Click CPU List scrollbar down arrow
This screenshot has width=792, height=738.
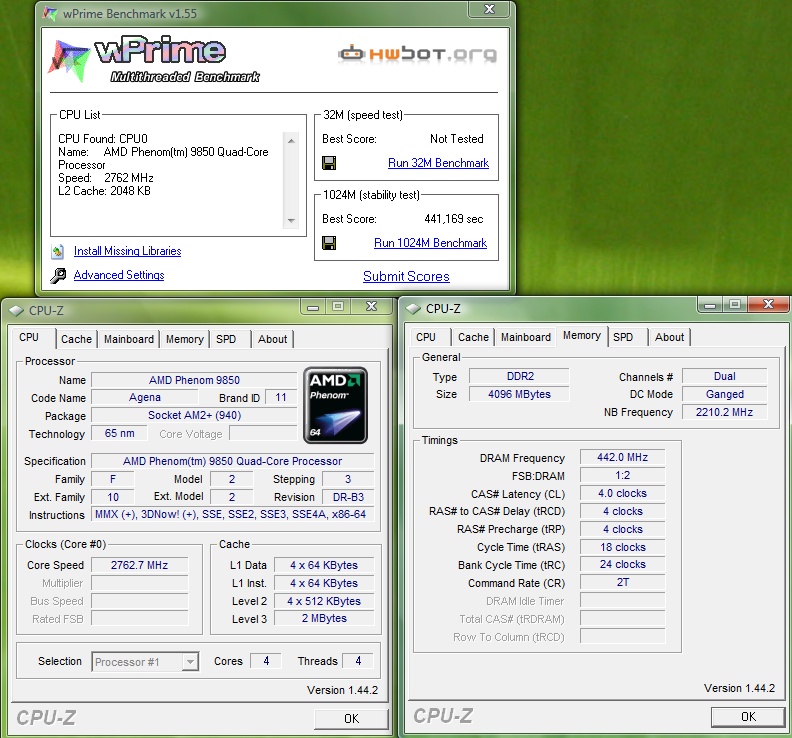pyautogui.click(x=291, y=220)
